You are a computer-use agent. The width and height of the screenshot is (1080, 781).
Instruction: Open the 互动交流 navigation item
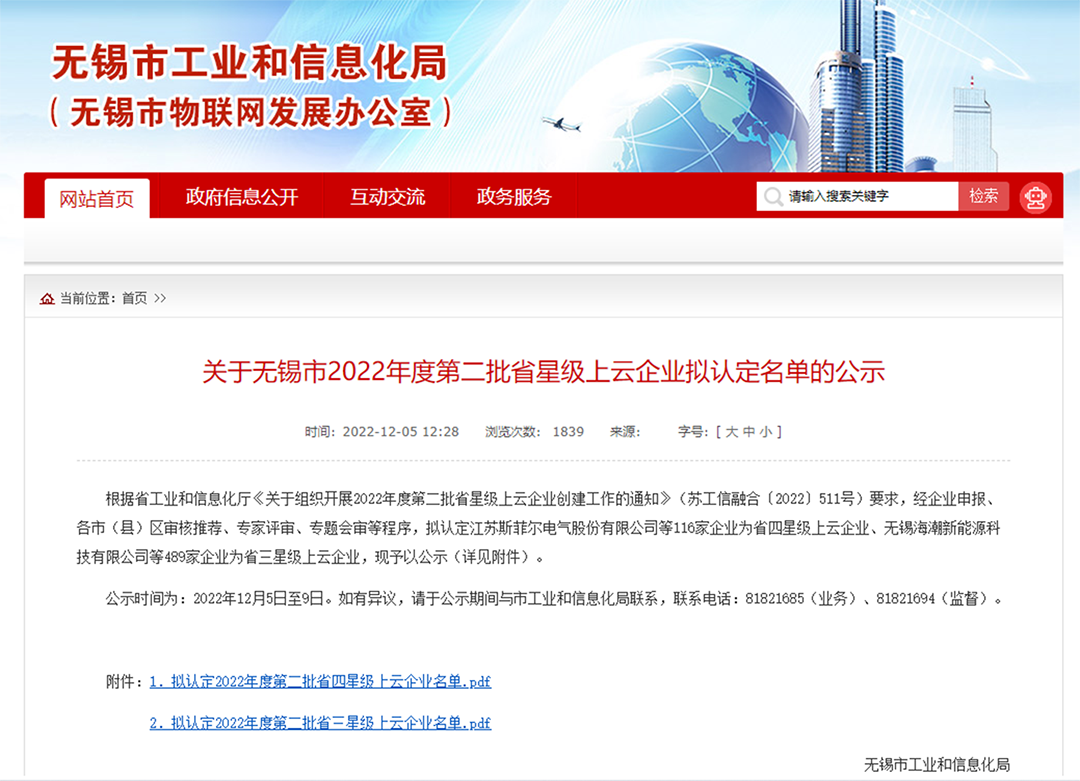(x=387, y=197)
